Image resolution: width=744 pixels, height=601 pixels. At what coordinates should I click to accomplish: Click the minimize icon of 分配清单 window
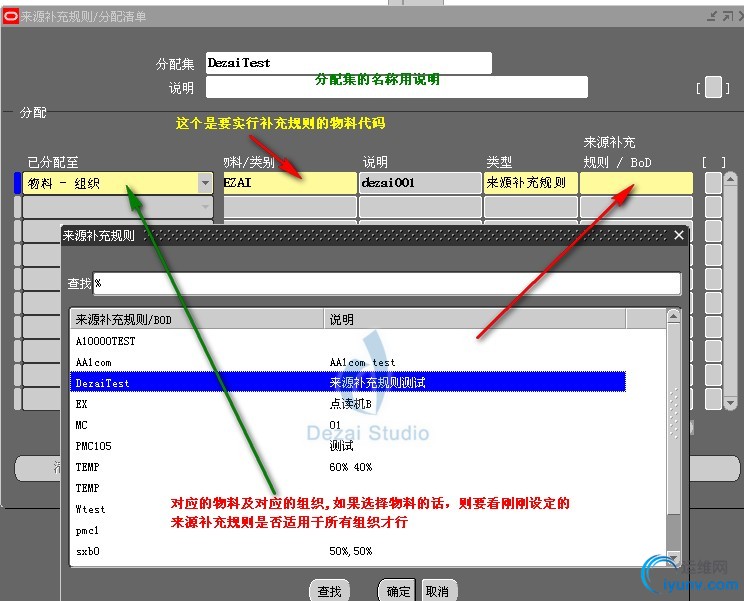click(x=712, y=17)
